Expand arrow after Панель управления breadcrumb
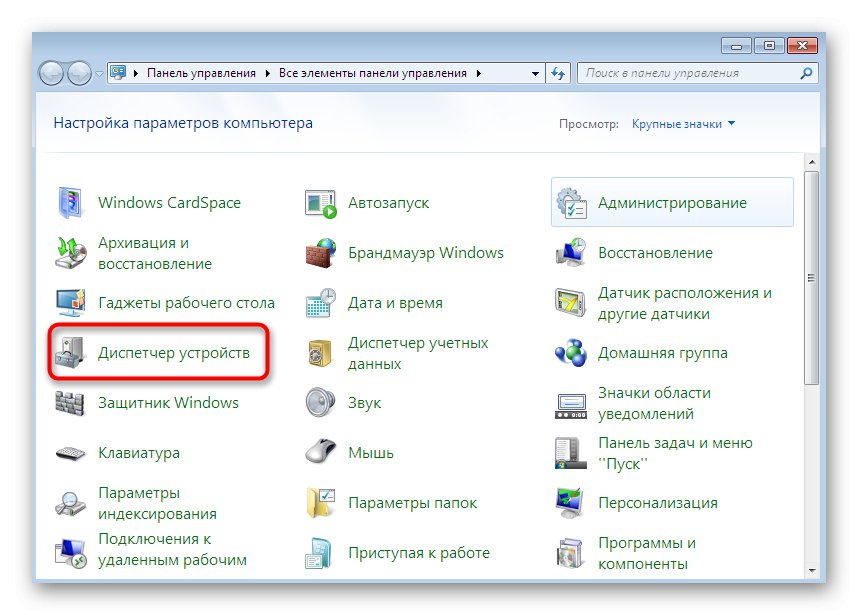This screenshot has height=615, width=858. coord(267,73)
